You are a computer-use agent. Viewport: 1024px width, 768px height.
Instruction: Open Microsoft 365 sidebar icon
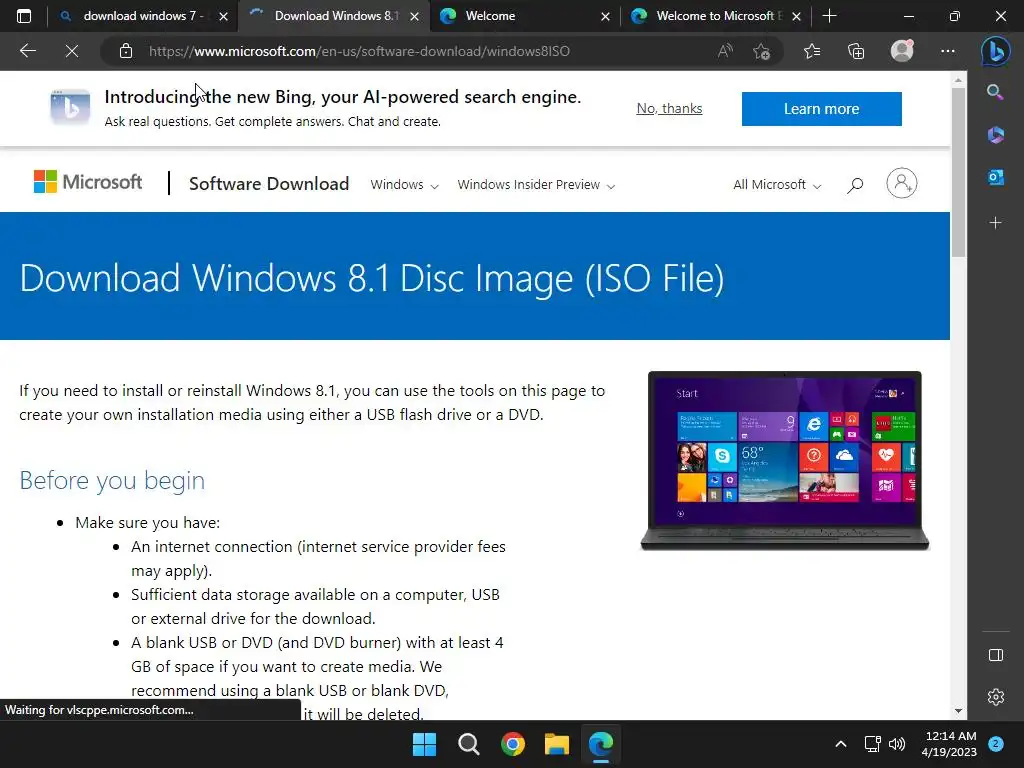click(x=995, y=135)
